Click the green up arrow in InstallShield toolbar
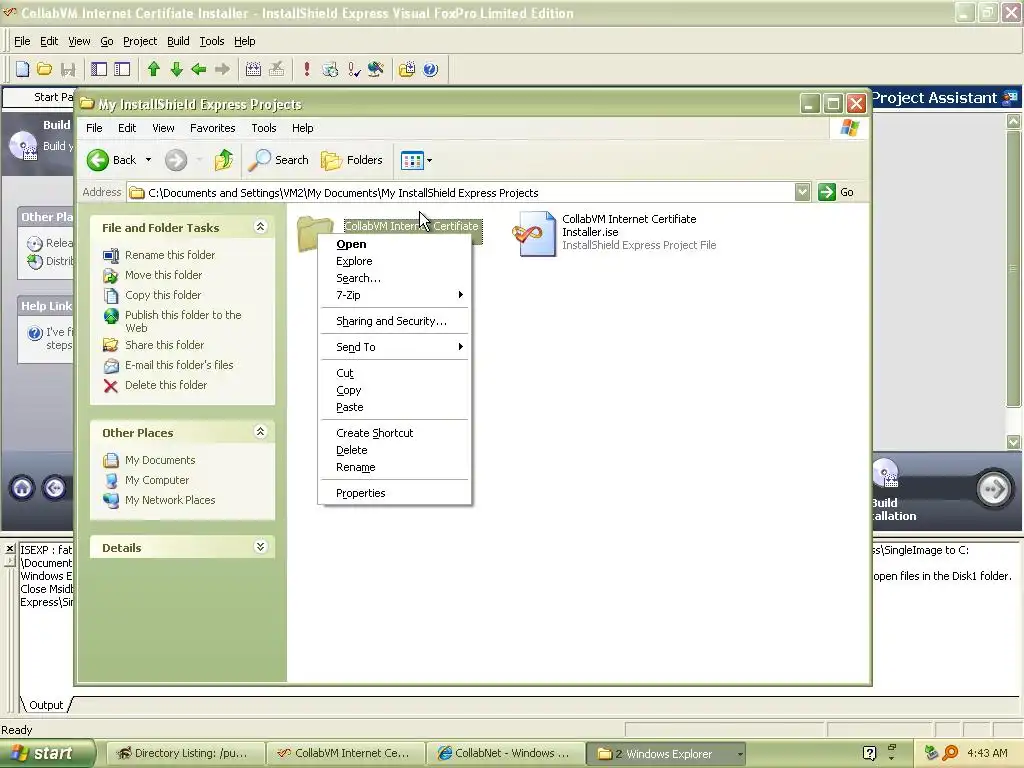 [153, 69]
